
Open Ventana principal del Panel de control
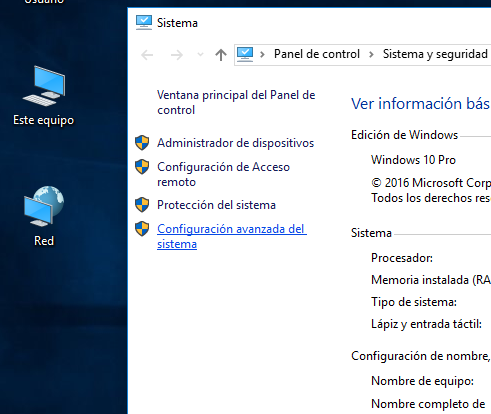click(236, 102)
